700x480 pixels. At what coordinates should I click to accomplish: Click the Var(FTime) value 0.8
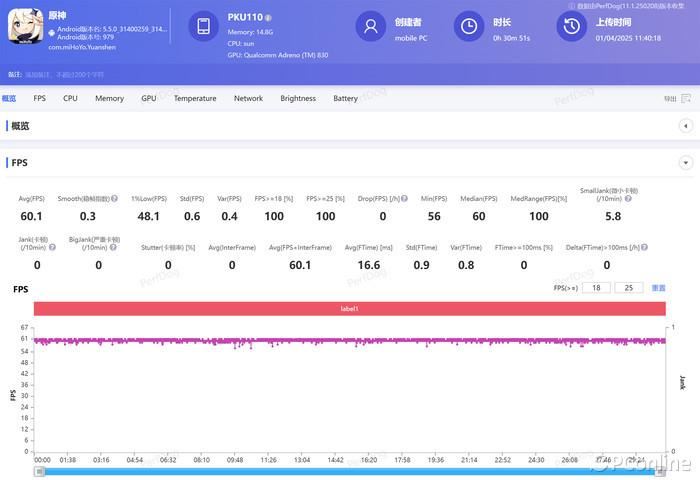tap(466, 265)
